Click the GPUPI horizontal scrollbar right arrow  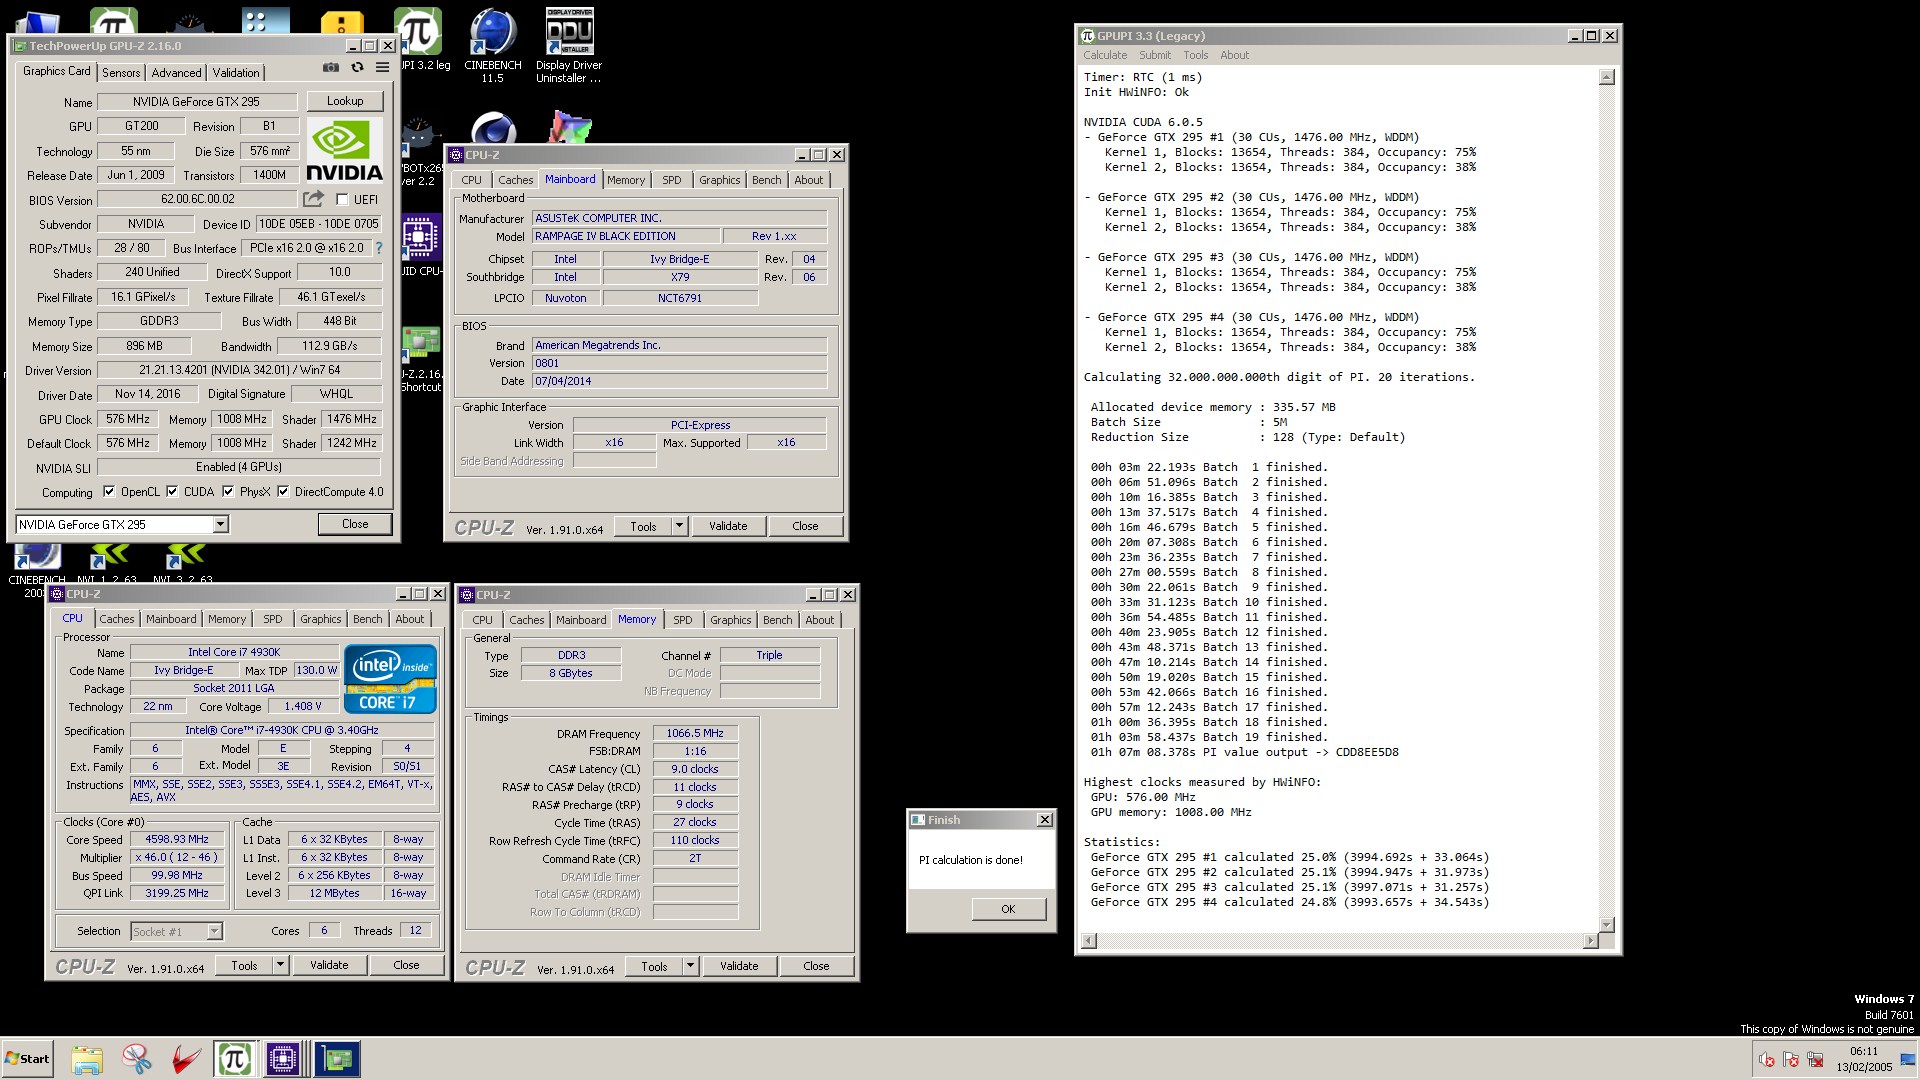coord(1591,940)
